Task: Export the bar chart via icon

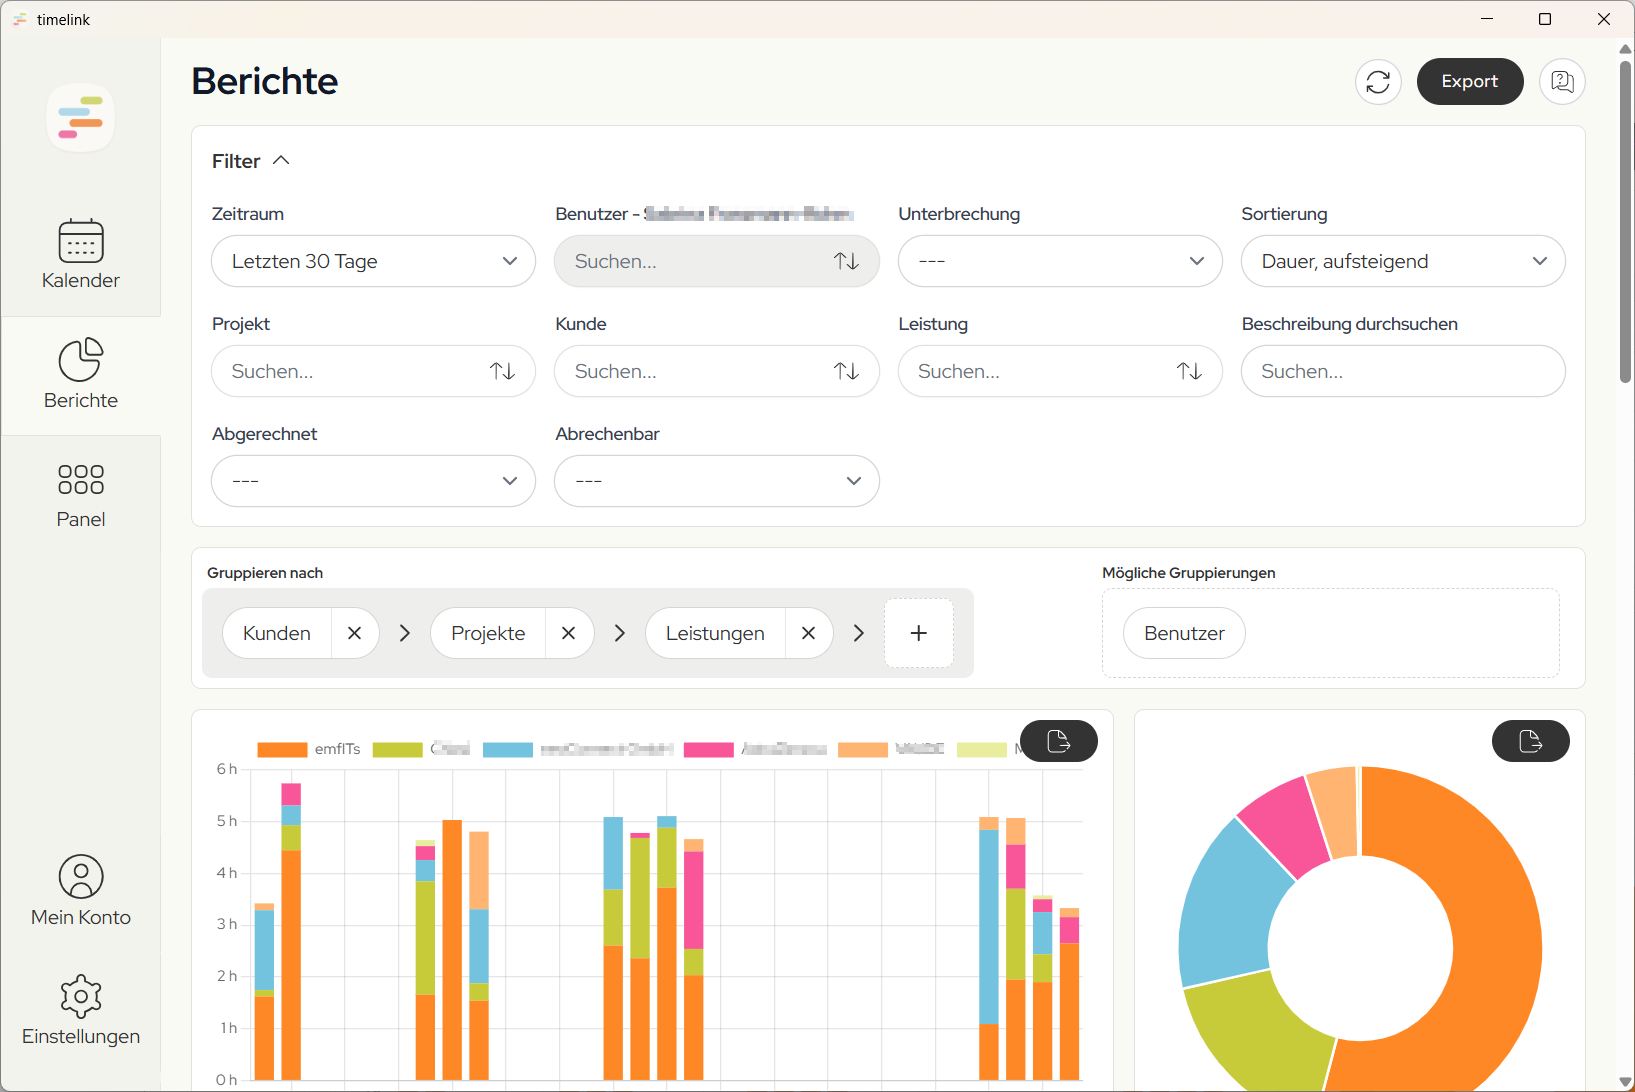Action: click(1058, 741)
